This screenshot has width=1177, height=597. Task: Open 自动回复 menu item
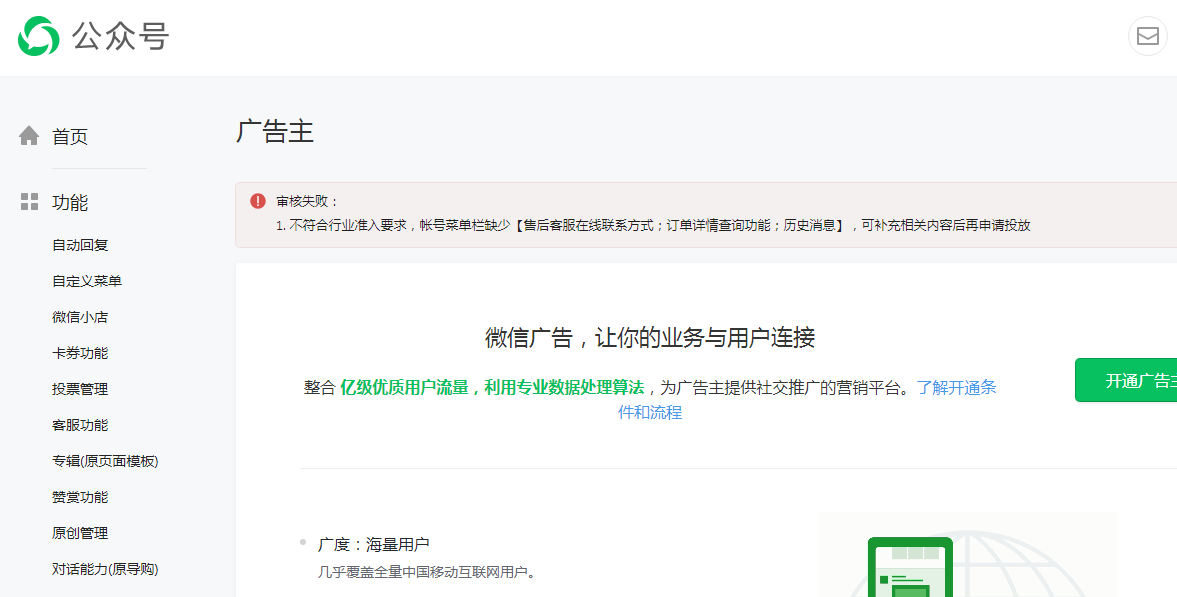pyautogui.click(x=80, y=245)
